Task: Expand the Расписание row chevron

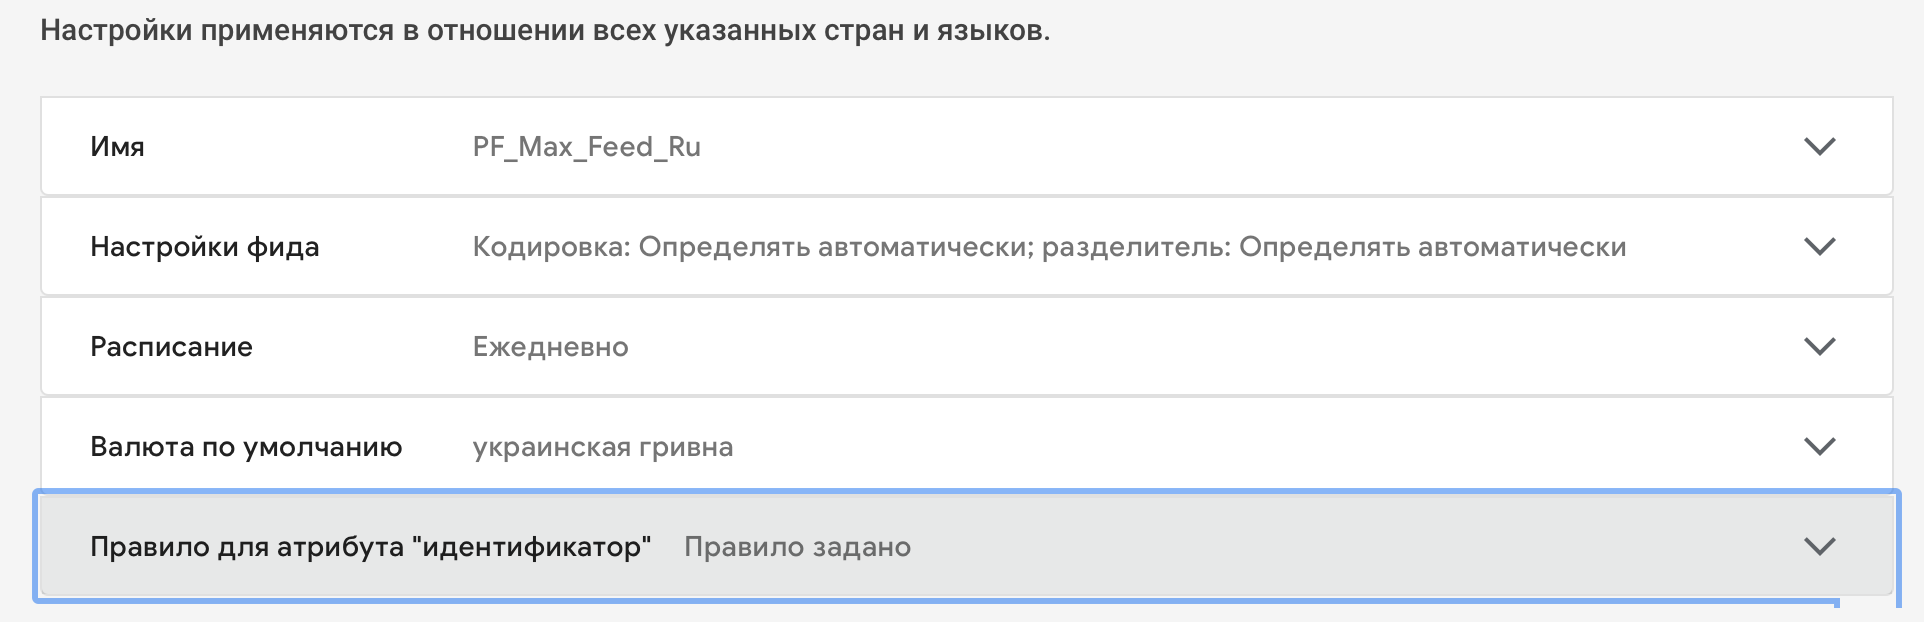Action: pyautogui.click(x=1819, y=347)
